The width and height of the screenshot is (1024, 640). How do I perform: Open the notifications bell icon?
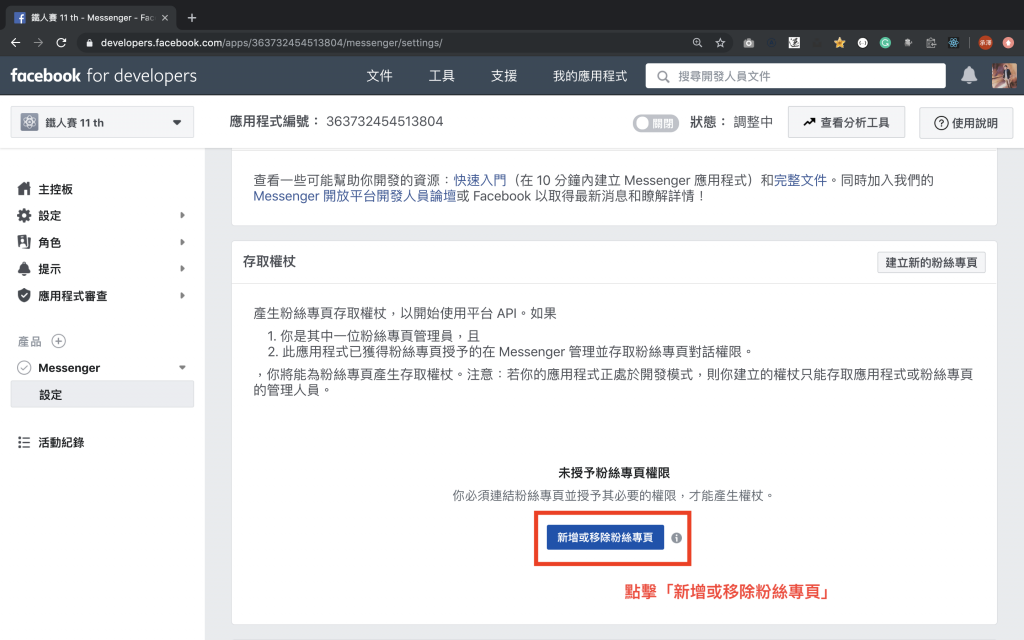tap(969, 76)
